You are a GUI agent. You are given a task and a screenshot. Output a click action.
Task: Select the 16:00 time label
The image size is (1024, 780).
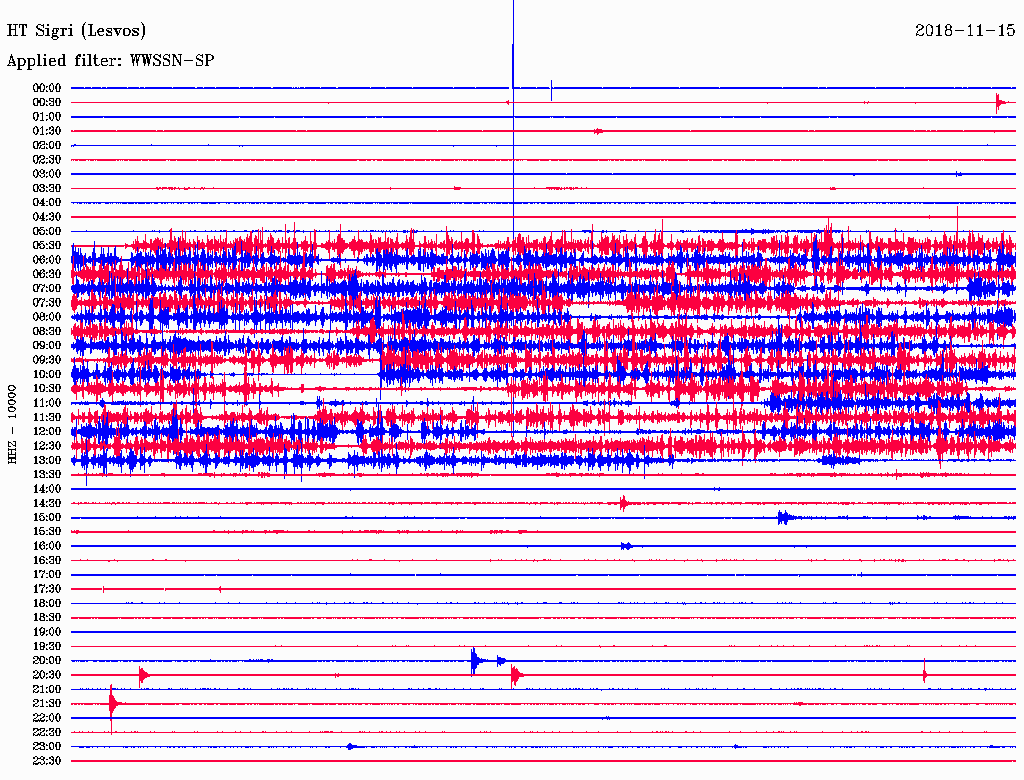47,546
